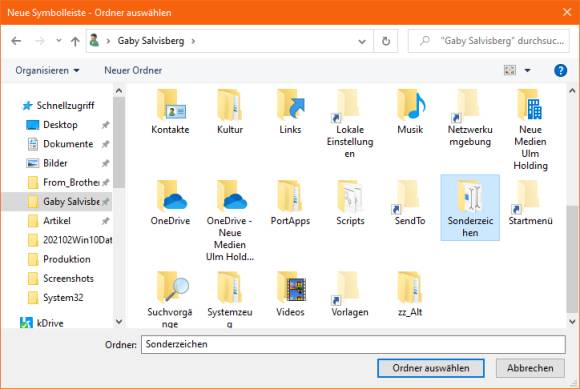The width and height of the screenshot is (580, 389).
Task: Select the Suchvorgänge folder
Action: (x=170, y=300)
